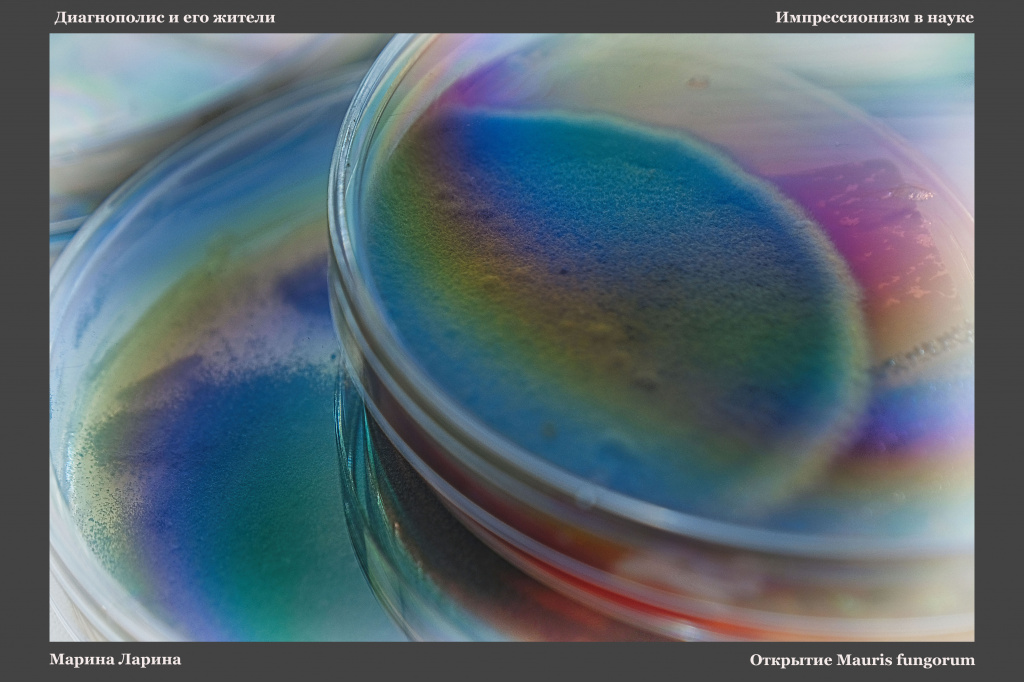
Task: Click the author name "Марина Ларина"
Action: pos(116,660)
